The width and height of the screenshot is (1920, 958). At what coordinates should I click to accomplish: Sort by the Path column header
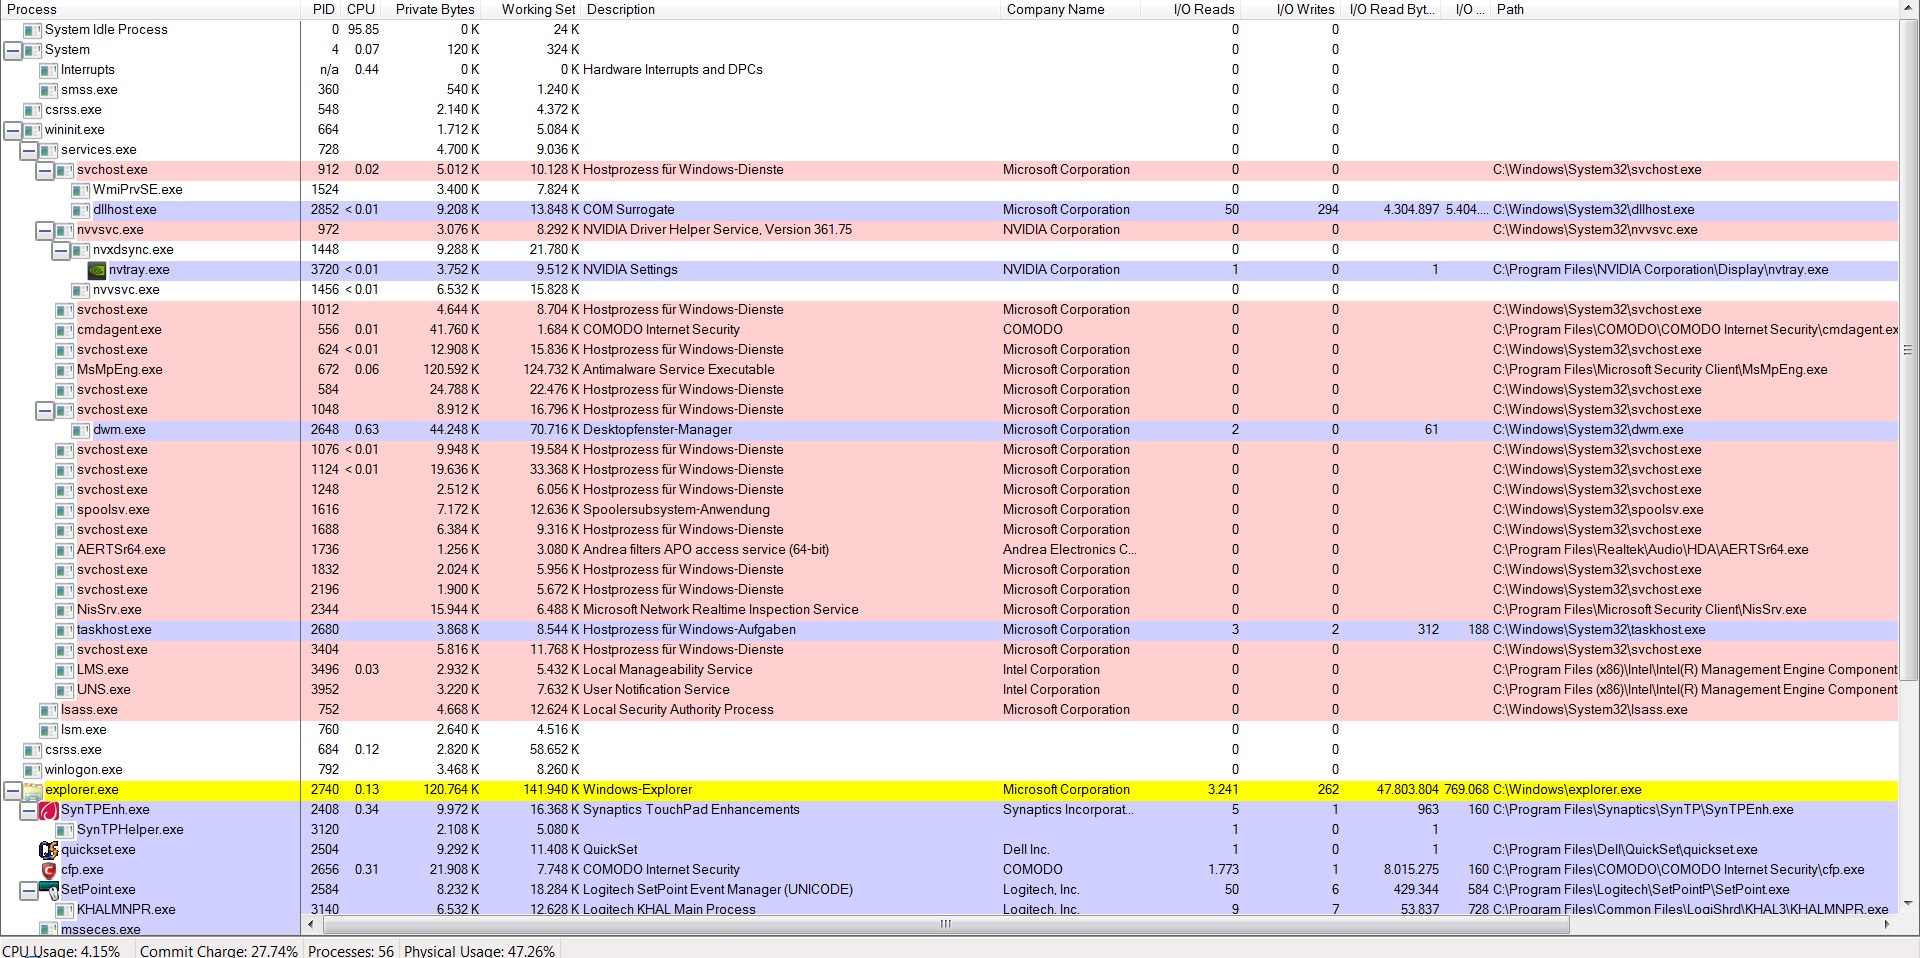[1695, 9]
